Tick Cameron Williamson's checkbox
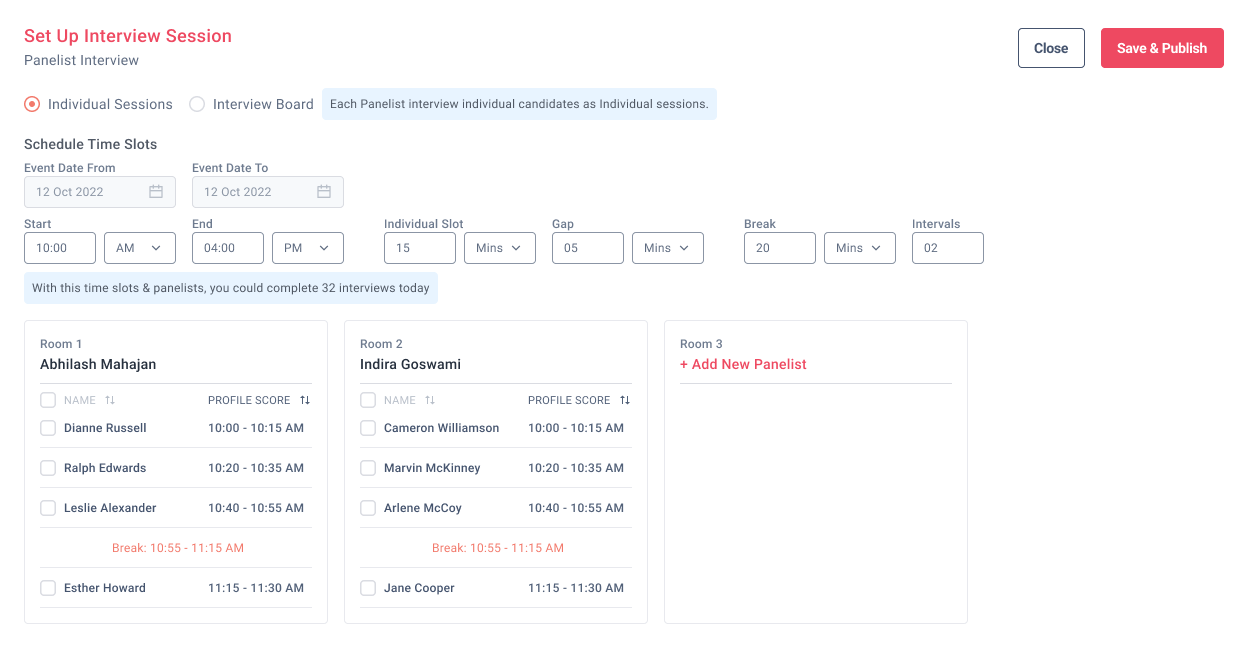1248x648 pixels. [368, 428]
